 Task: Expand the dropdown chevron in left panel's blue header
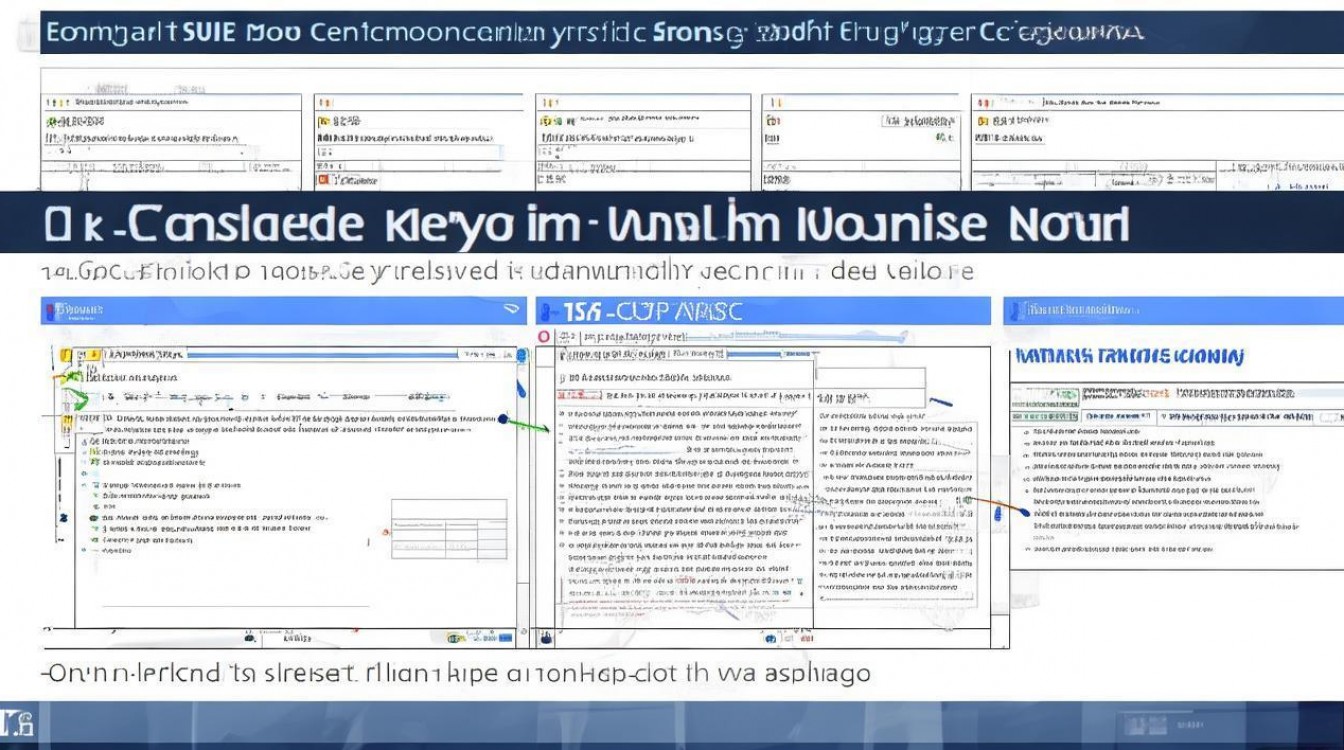pos(512,310)
